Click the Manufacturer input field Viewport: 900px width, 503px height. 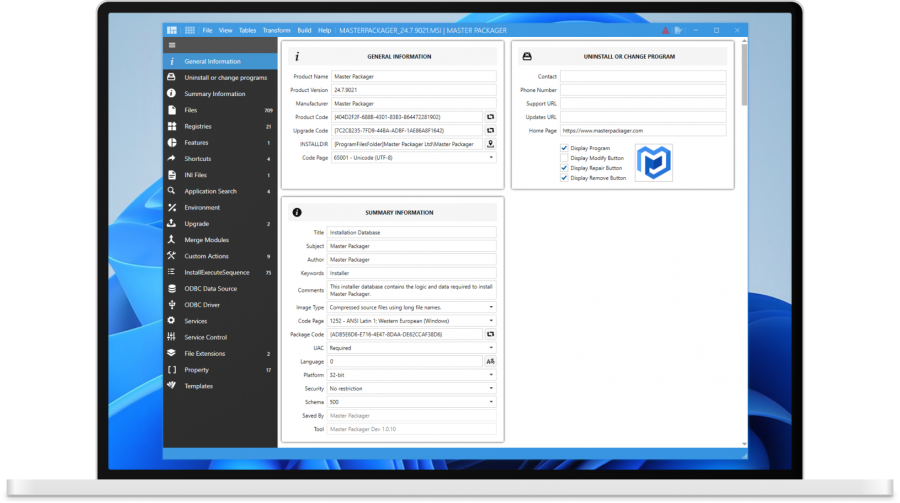[413, 104]
